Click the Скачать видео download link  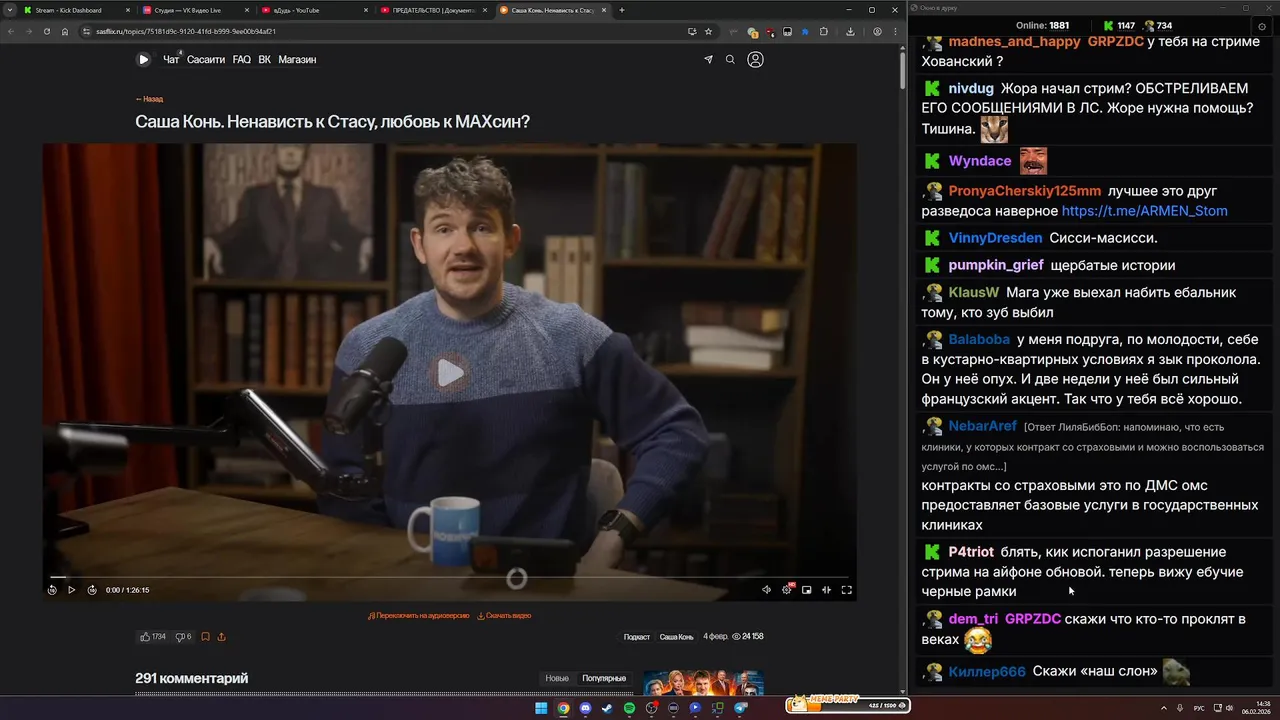coord(504,616)
